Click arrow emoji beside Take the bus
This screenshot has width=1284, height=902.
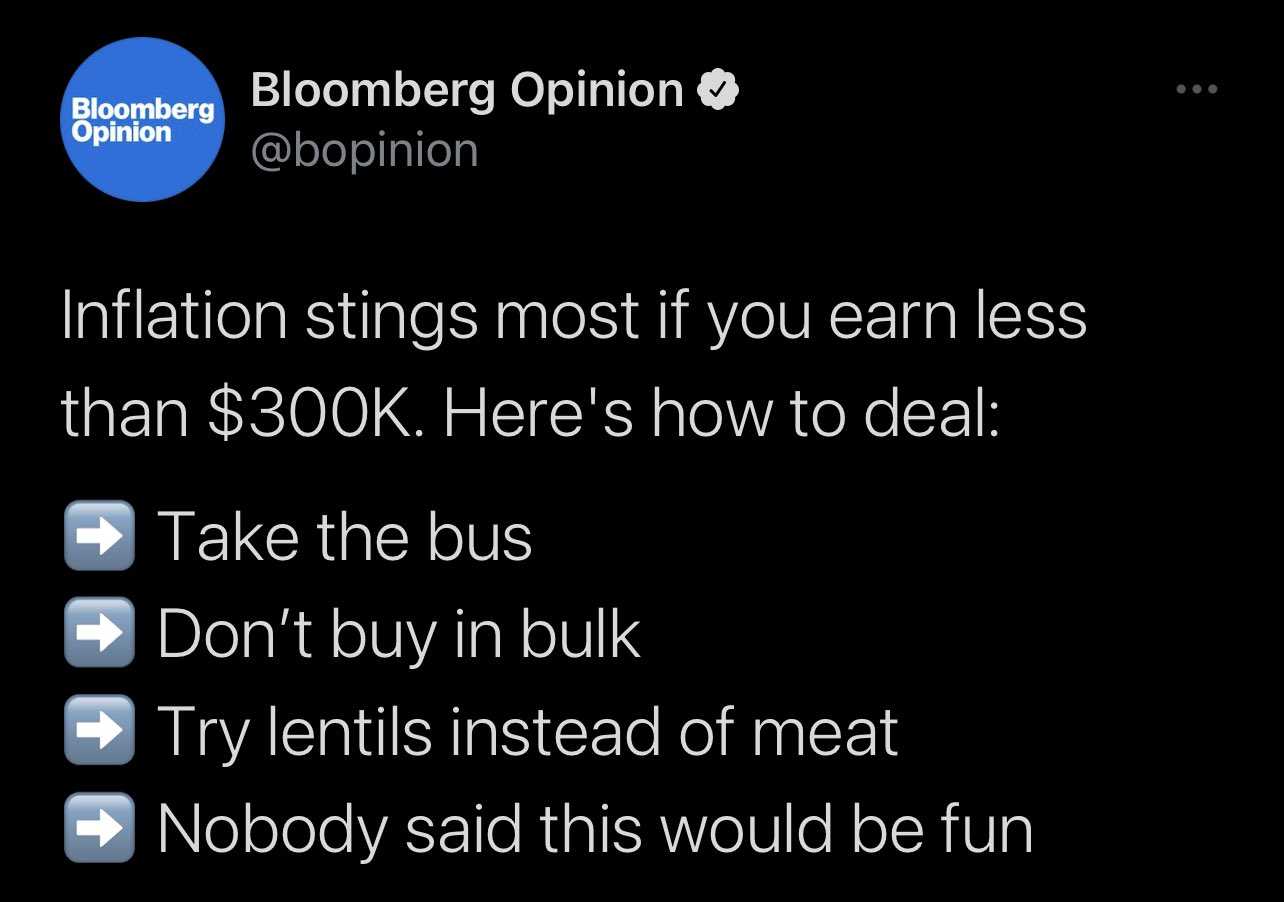click(98, 536)
